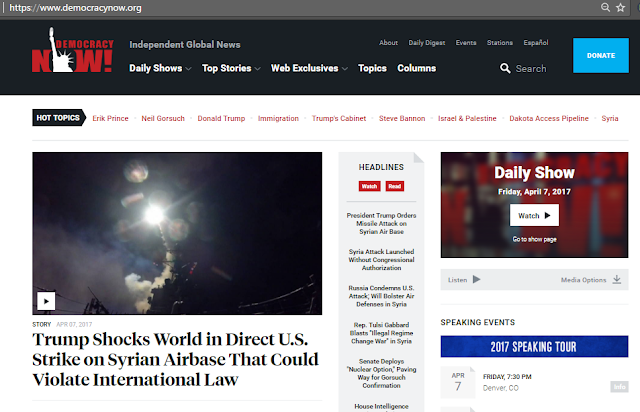Click the Headlines Read button
The image size is (640, 412).
tap(395, 186)
